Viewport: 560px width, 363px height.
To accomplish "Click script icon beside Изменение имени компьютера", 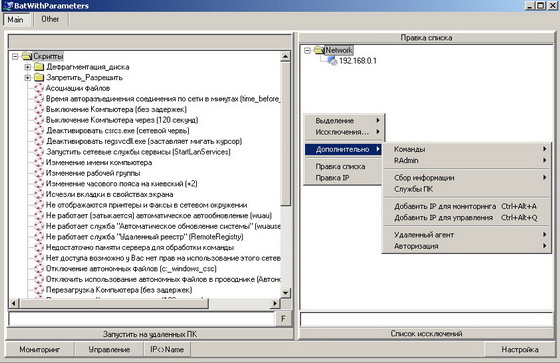I will (x=39, y=163).
